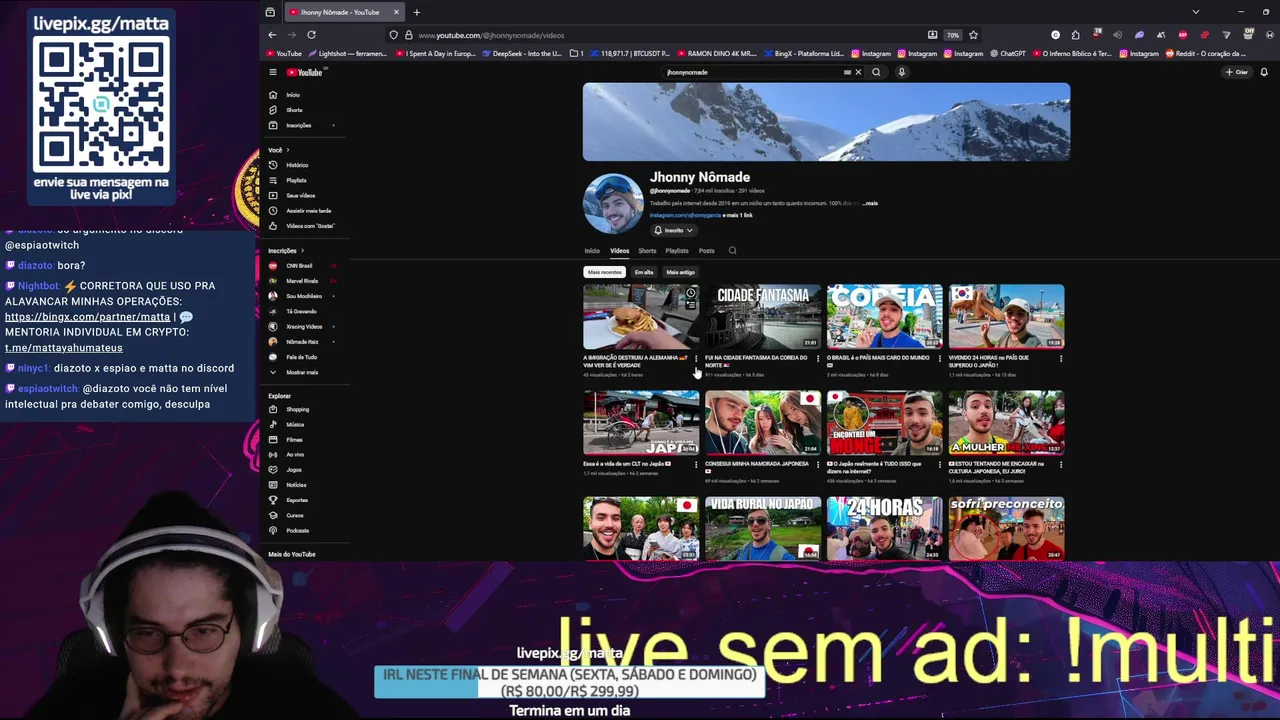Viewport: 1280px width, 720px height.
Task: Open the YouTube hamburger guide menu
Action: pyautogui.click(x=272, y=72)
